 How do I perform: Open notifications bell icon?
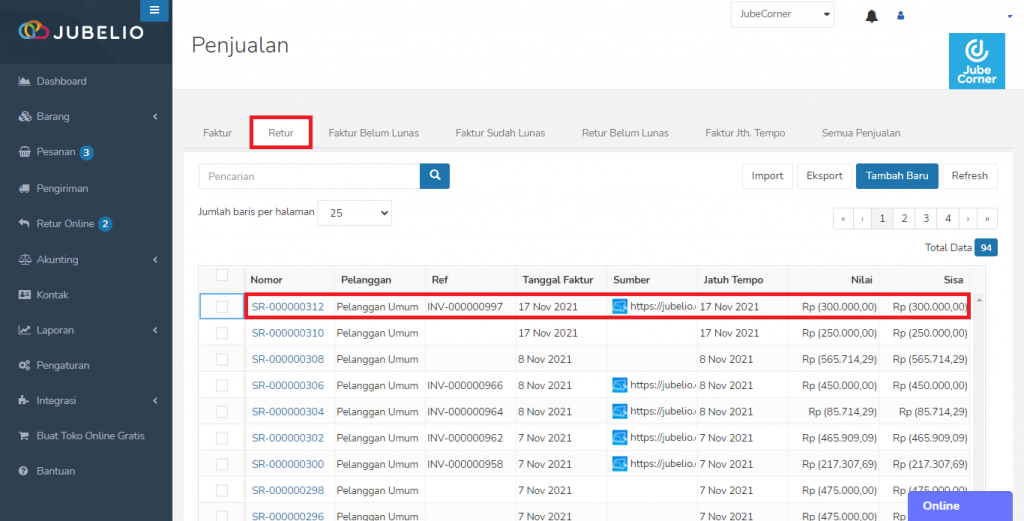[x=871, y=16]
